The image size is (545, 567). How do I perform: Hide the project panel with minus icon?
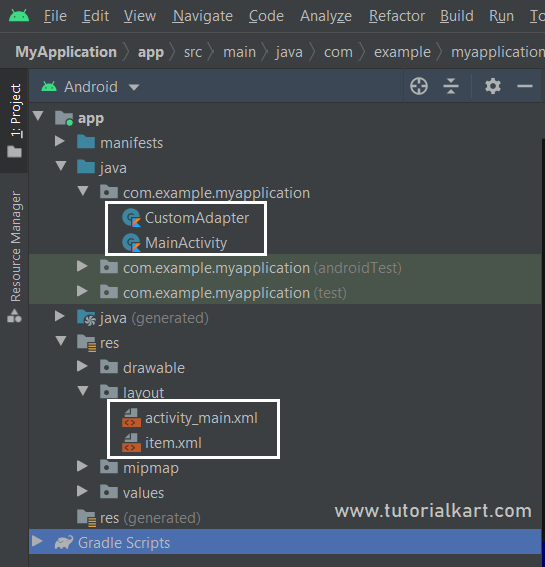tap(524, 86)
